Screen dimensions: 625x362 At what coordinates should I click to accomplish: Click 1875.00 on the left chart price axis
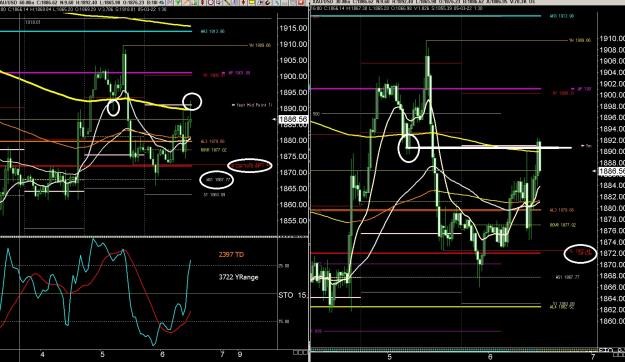293,156
